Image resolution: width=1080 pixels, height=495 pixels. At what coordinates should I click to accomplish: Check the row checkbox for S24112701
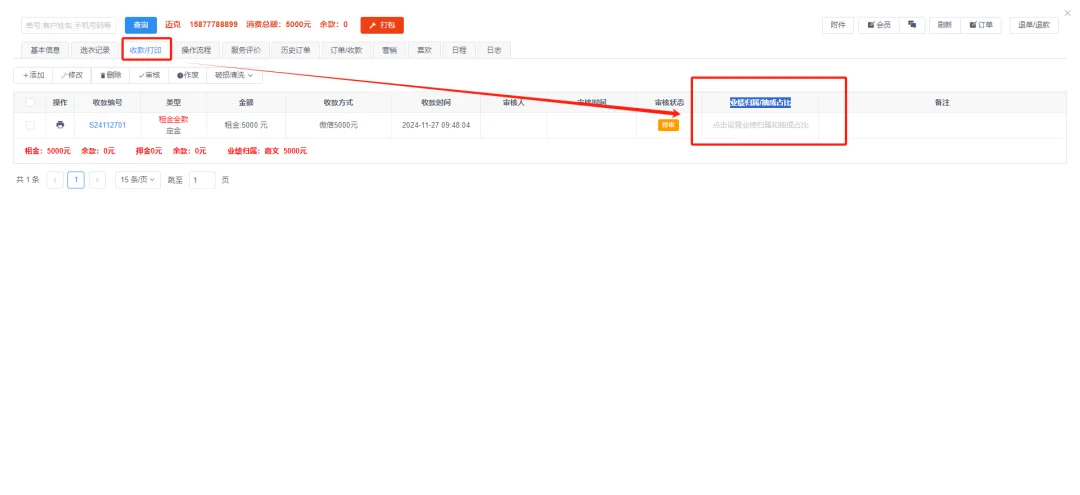(x=30, y=125)
